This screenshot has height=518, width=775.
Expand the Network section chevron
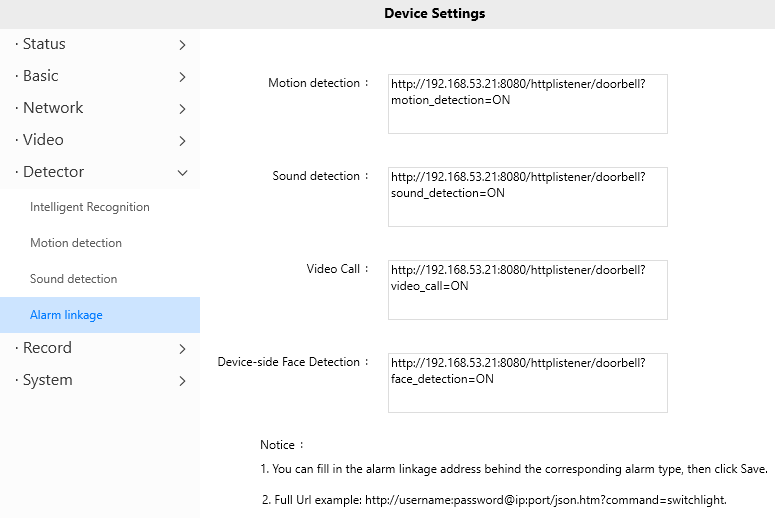coord(182,109)
